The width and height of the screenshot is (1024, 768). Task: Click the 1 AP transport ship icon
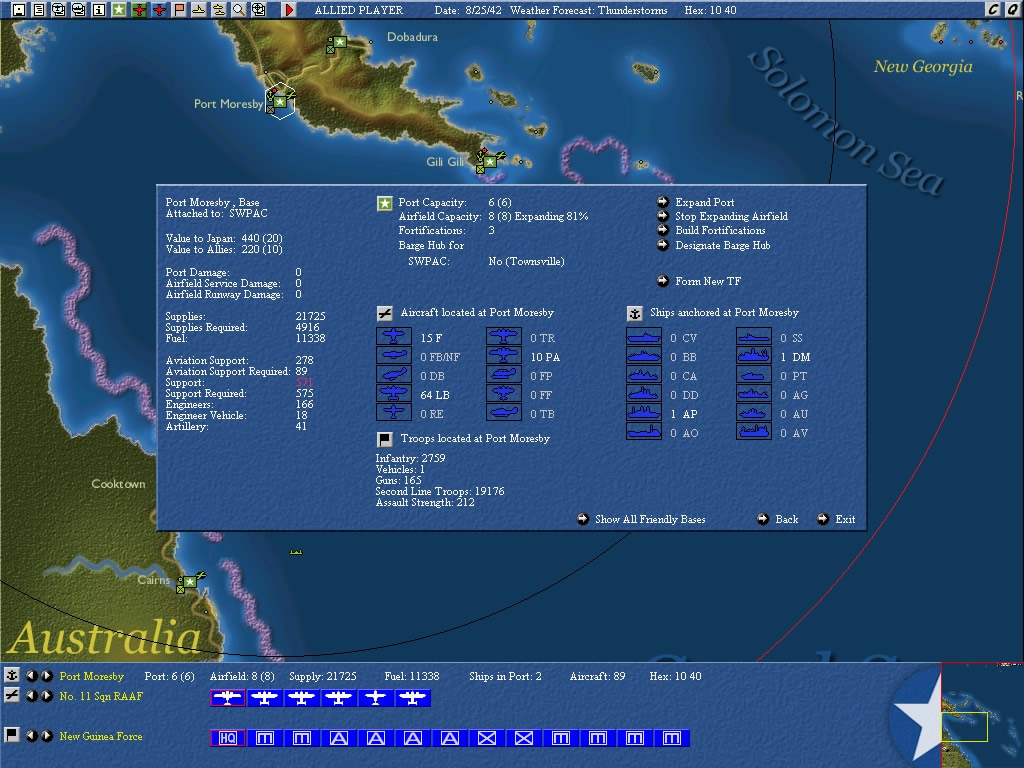pos(644,413)
